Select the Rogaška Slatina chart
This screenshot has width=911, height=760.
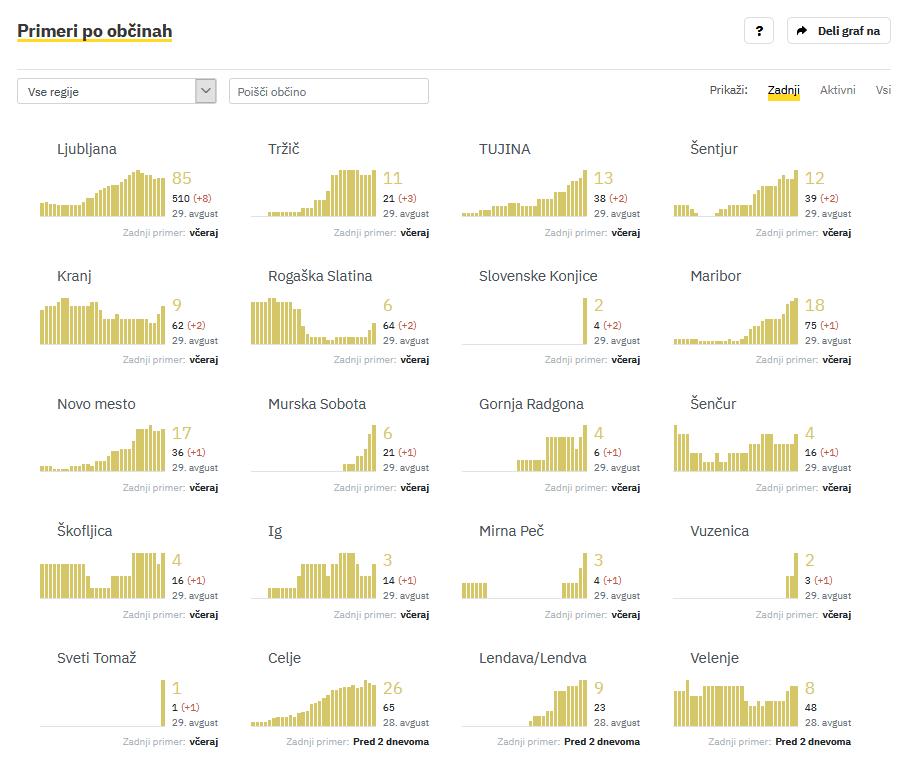click(314, 322)
